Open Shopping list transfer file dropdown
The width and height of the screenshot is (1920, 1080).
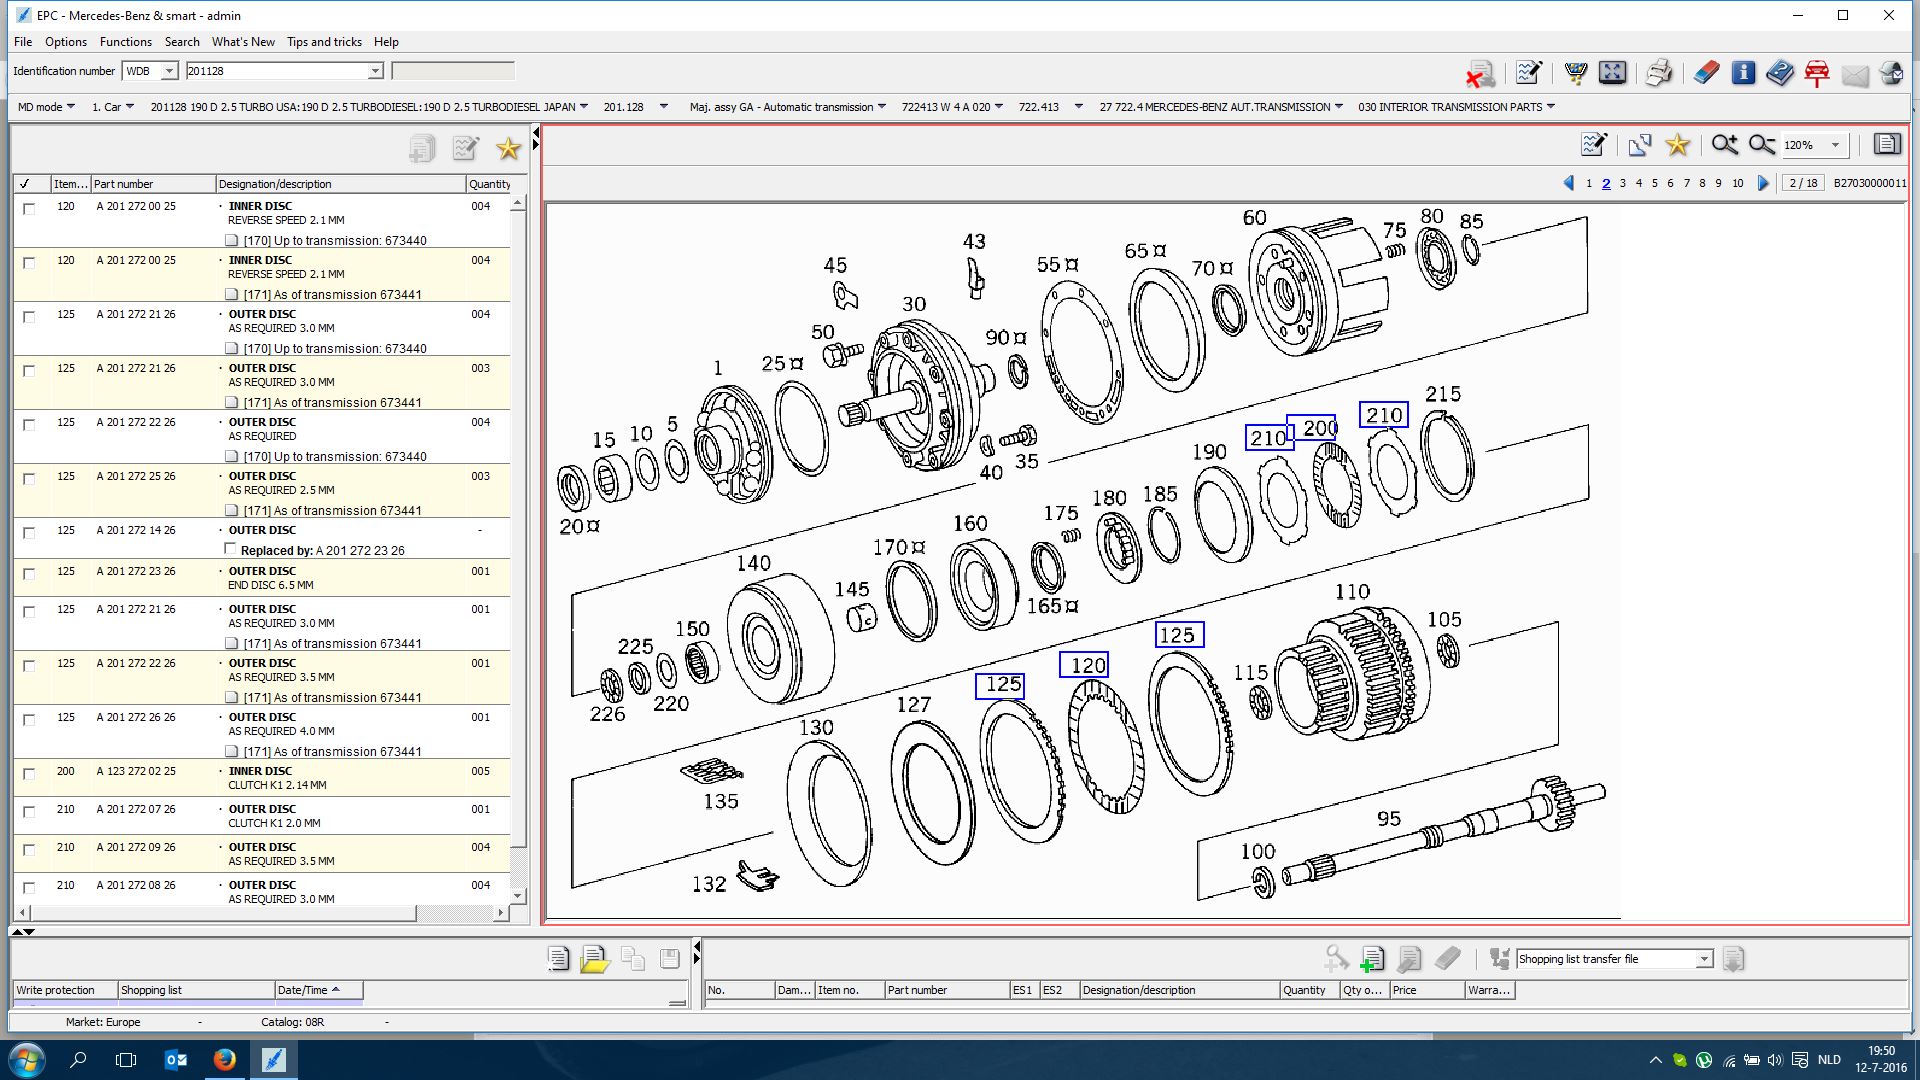pyautogui.click(x=1704, y=959)
